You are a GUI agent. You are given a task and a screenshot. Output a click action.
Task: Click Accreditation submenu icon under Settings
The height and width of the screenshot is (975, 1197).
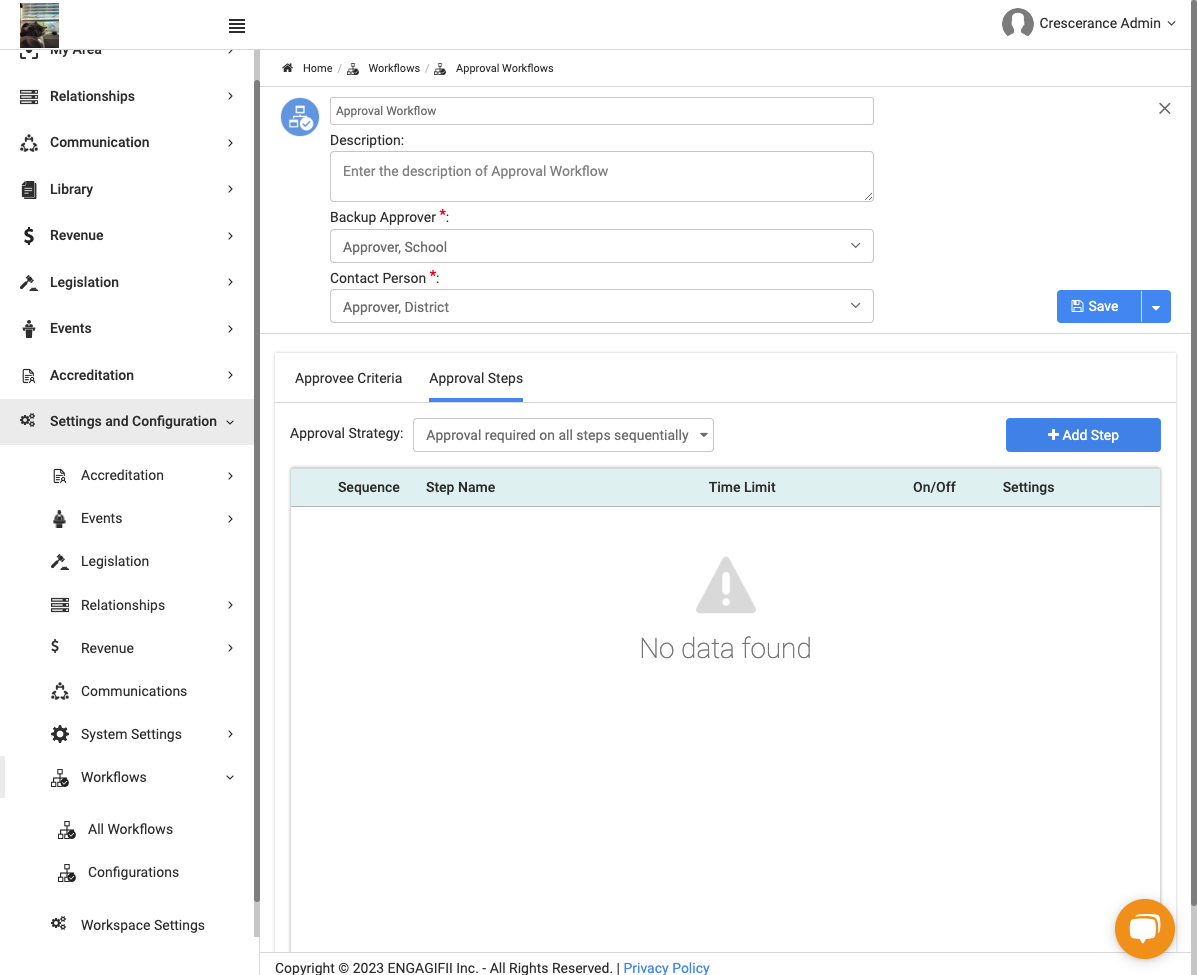pyautogui.click(x=60, y=476)
